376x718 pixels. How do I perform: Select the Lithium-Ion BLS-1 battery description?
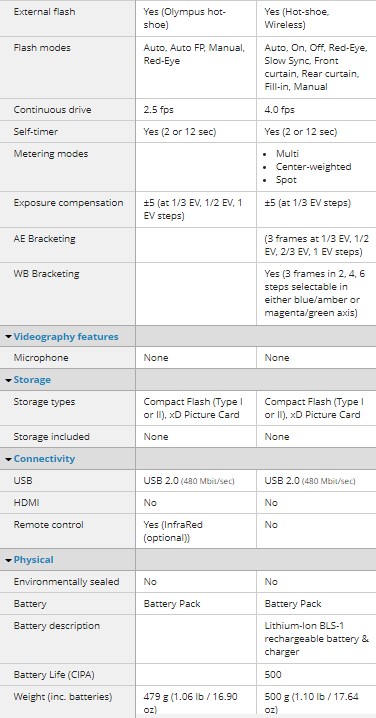[316, 639]
